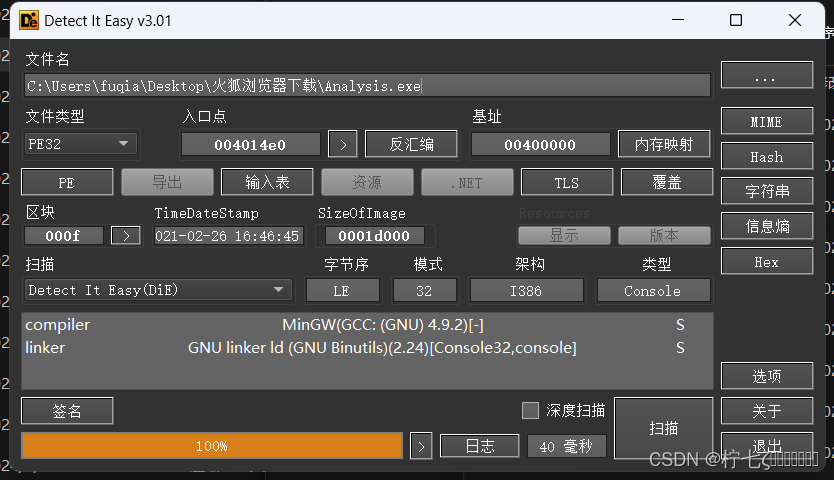Click the 资源 resources button

367,182
